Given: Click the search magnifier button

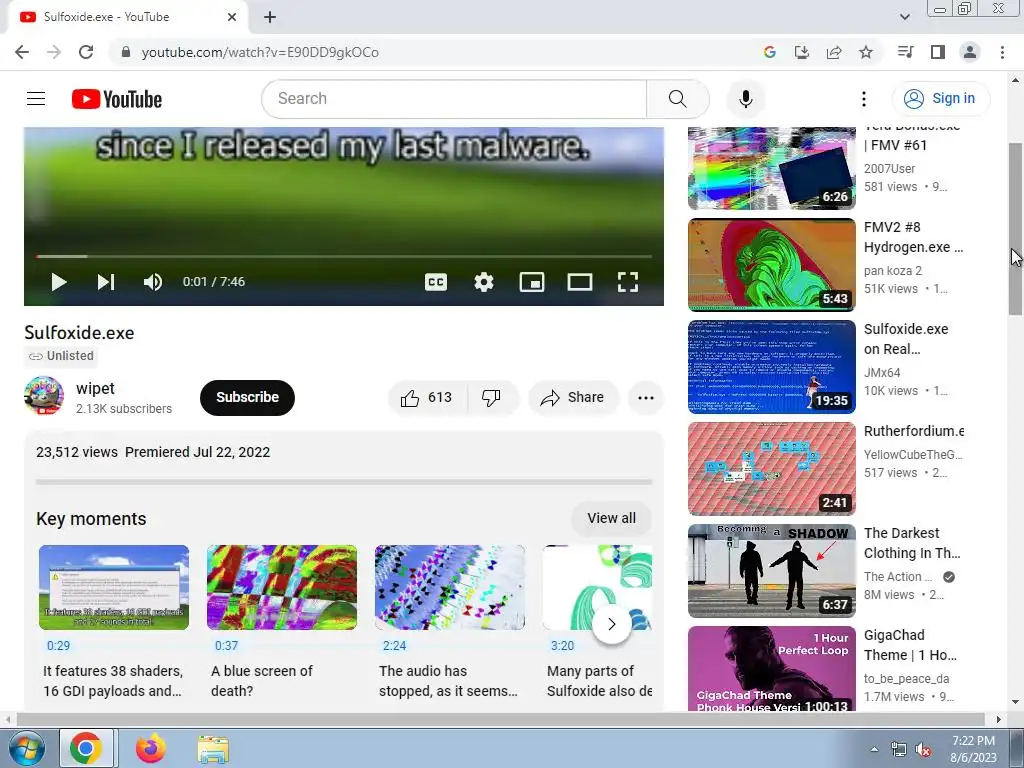Looking at the screenshot, I should (x=677, y=99).
